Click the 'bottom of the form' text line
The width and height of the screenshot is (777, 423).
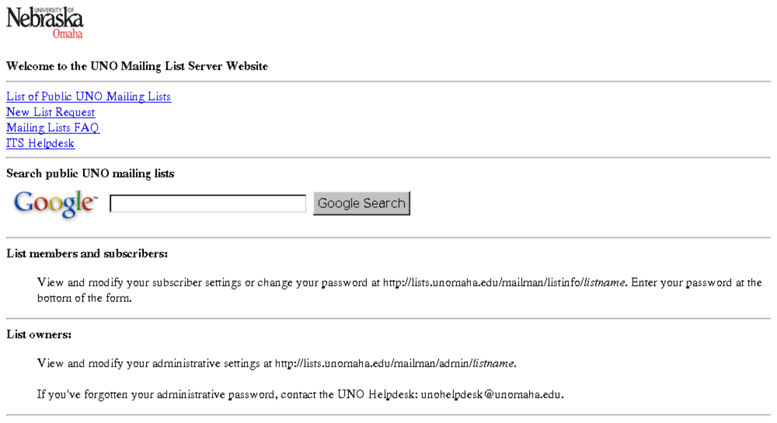click(84, 298)
